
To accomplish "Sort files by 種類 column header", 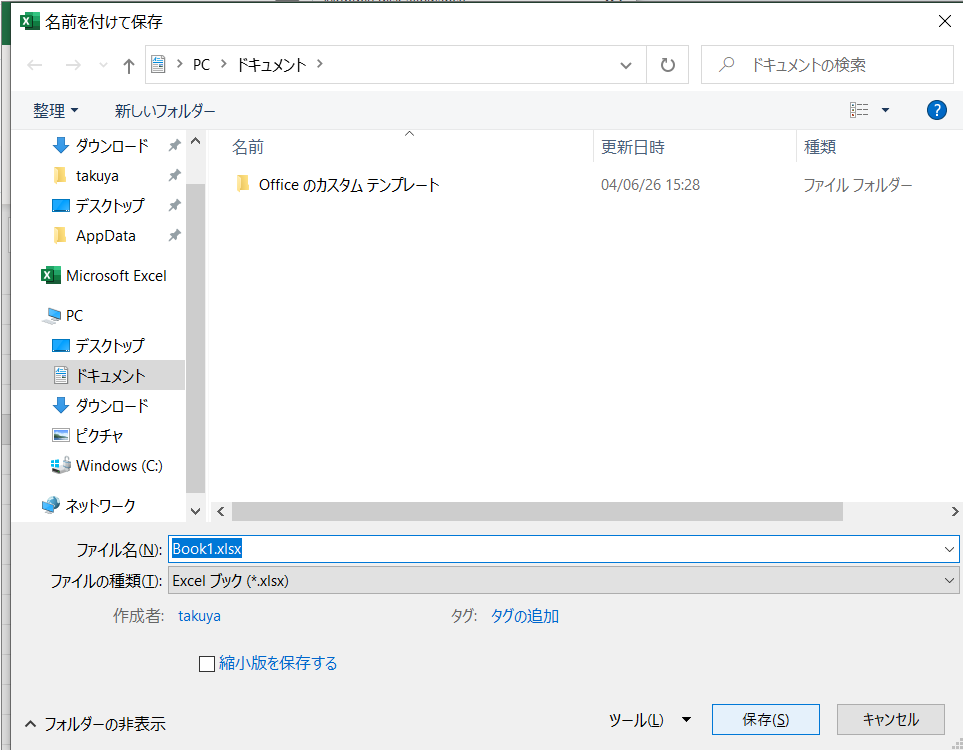I will (820, 147).
